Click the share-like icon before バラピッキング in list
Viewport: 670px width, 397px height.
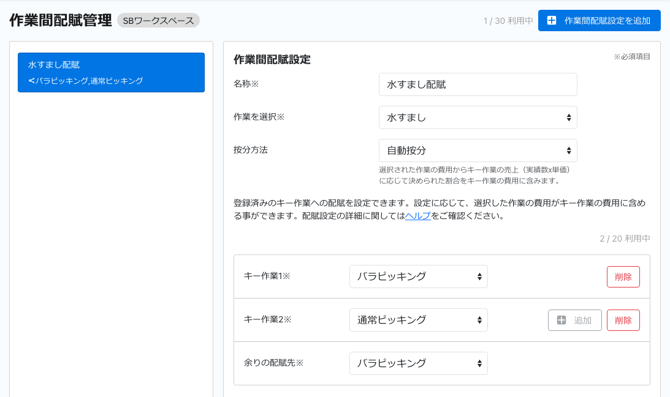[31, 80]
